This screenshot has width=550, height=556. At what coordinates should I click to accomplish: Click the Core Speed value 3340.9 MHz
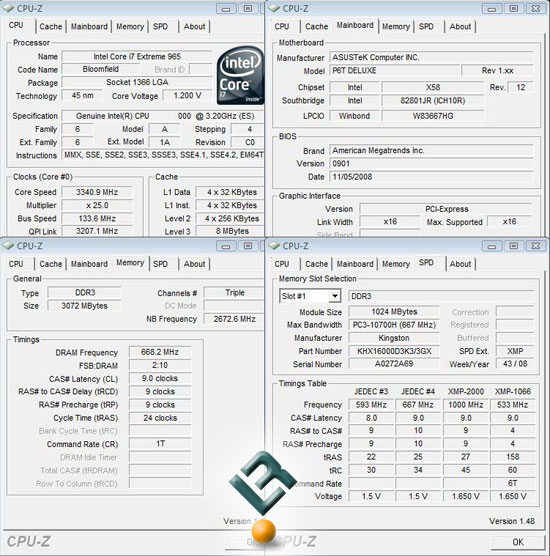pos(97,192)
